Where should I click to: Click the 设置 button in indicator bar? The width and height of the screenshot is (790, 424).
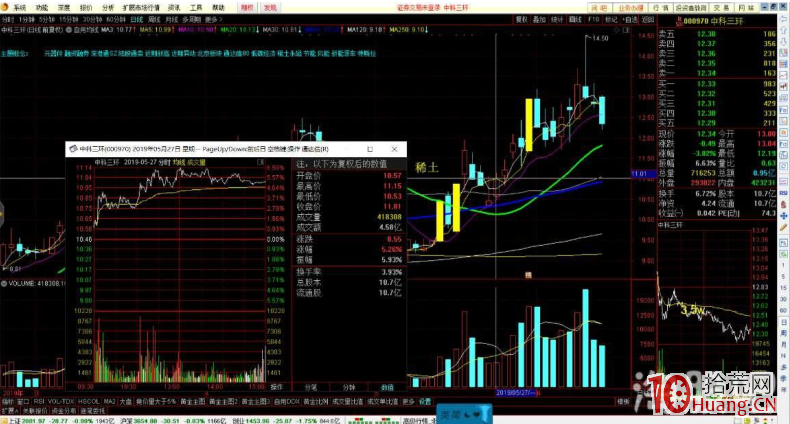pos(425,401)
